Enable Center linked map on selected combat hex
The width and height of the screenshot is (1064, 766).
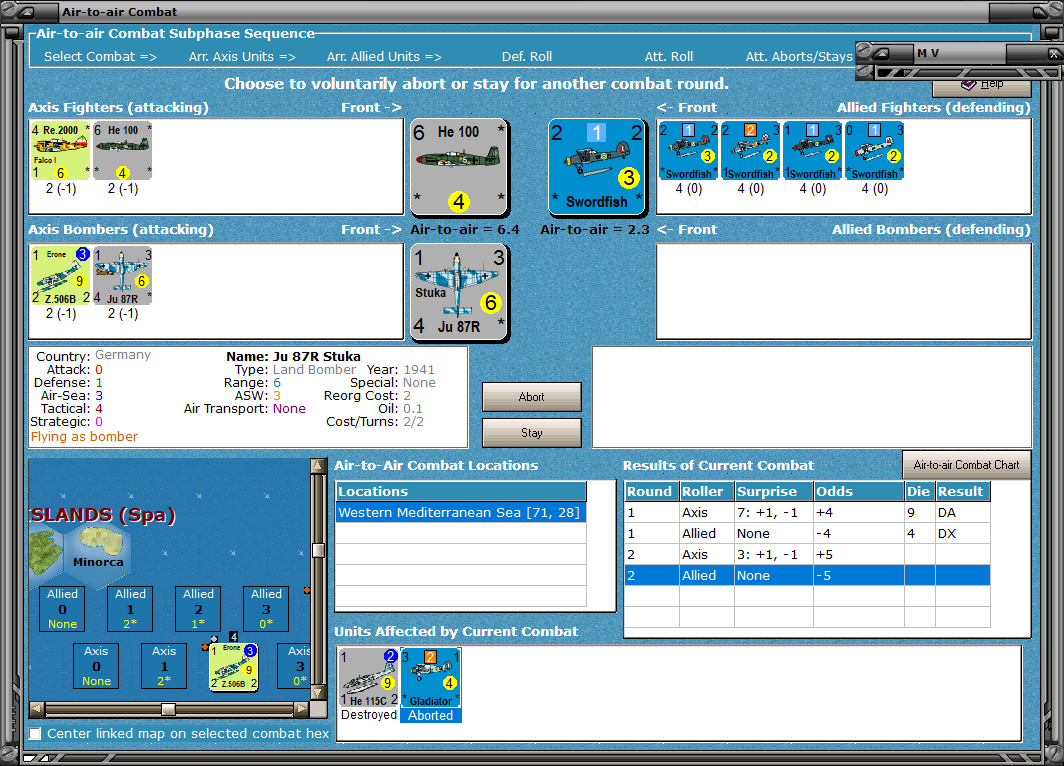click(35, 733)
